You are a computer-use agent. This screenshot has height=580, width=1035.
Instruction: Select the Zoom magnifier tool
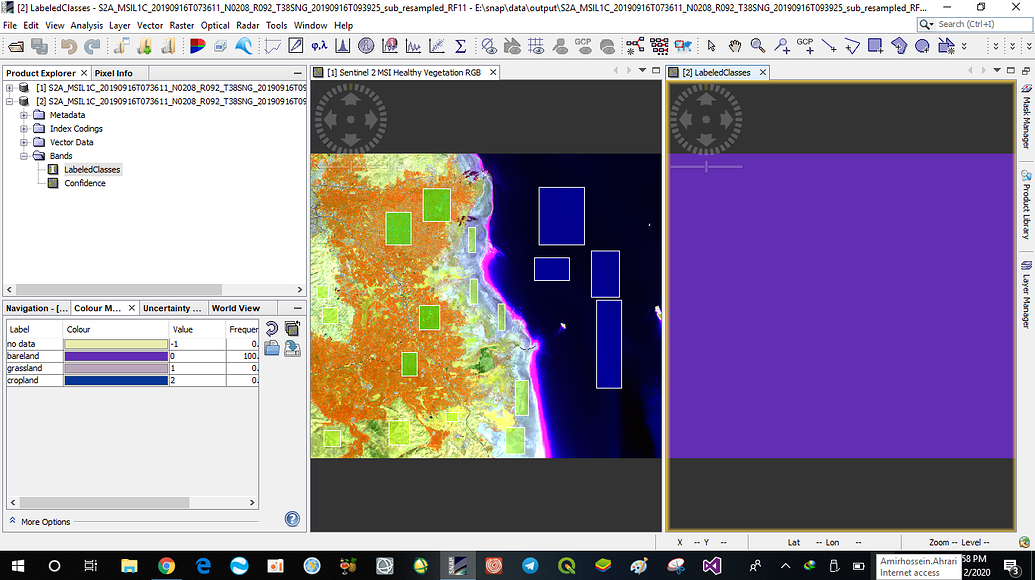[x=758, y=46]
